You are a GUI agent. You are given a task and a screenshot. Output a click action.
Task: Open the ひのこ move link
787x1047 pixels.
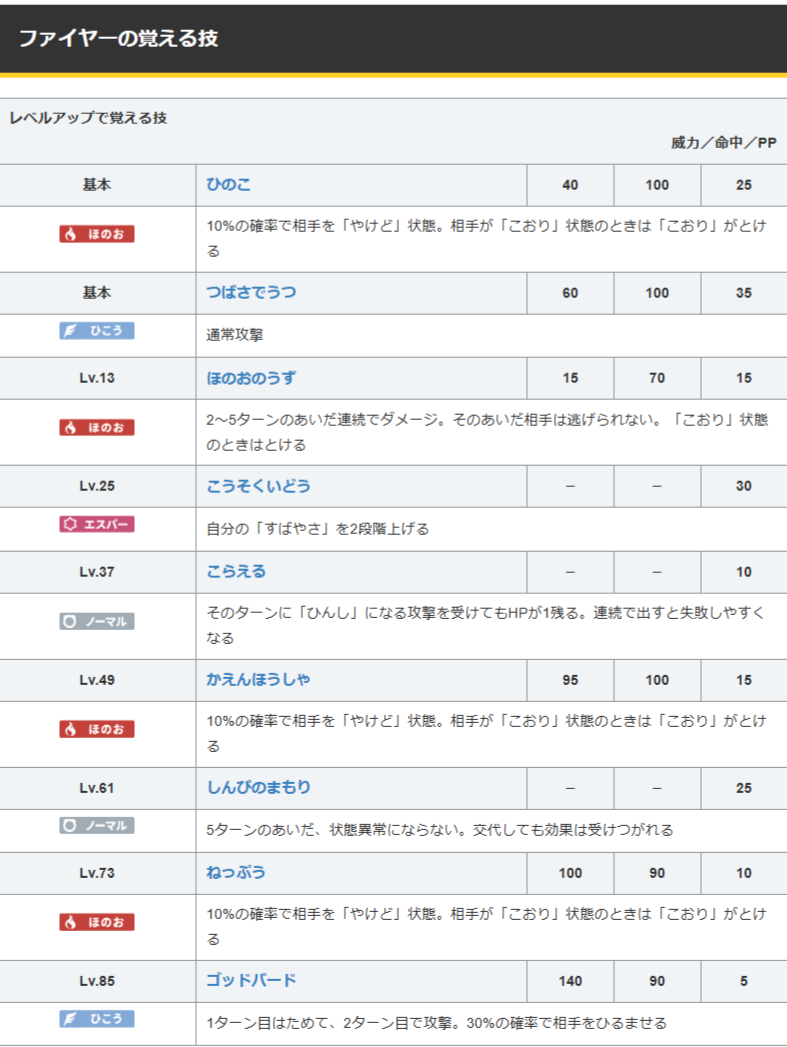[x=228, y=185]
